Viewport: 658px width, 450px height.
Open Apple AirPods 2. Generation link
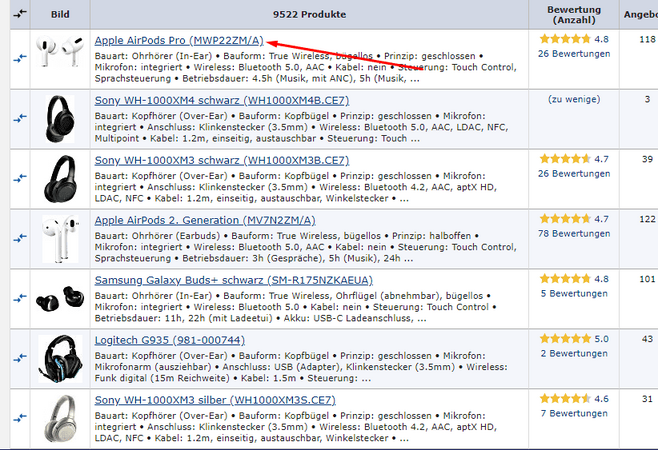tap(205, 220)
